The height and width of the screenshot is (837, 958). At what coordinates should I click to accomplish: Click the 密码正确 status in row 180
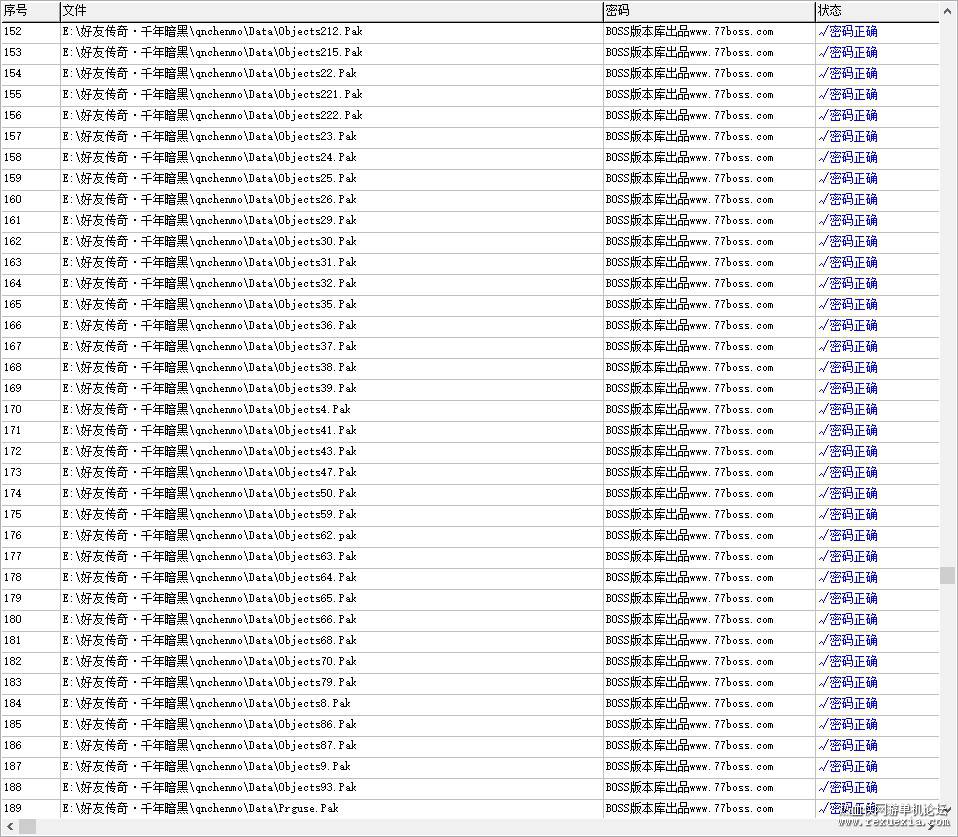coord(853,620)
